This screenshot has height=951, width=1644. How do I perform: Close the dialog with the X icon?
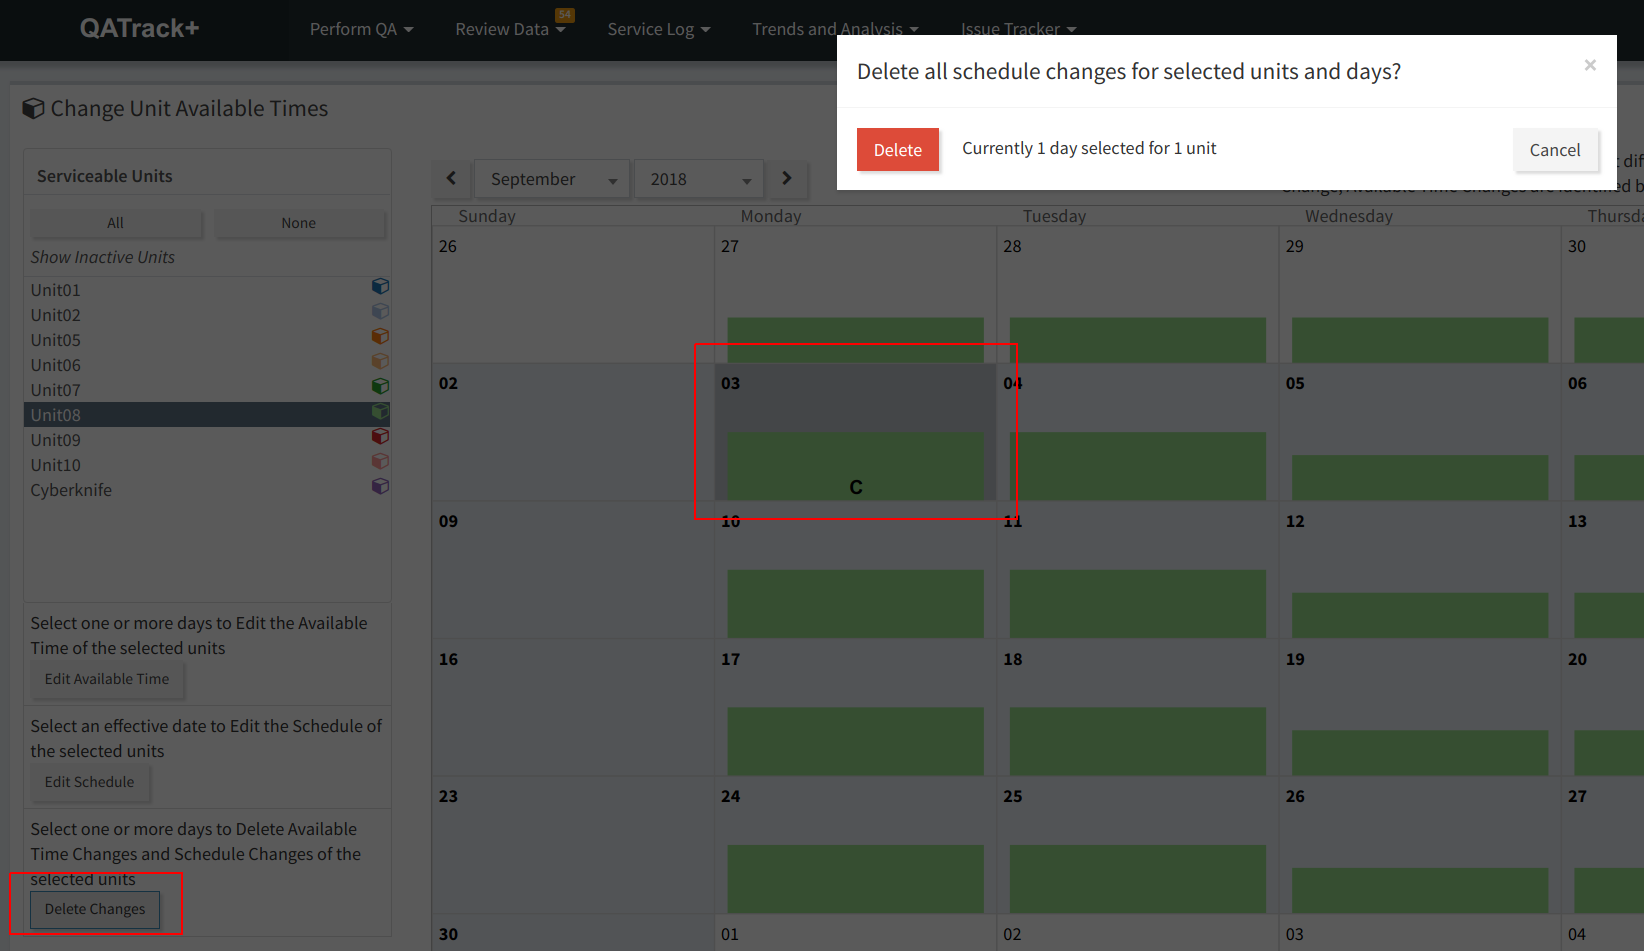tap(1590, 65)
